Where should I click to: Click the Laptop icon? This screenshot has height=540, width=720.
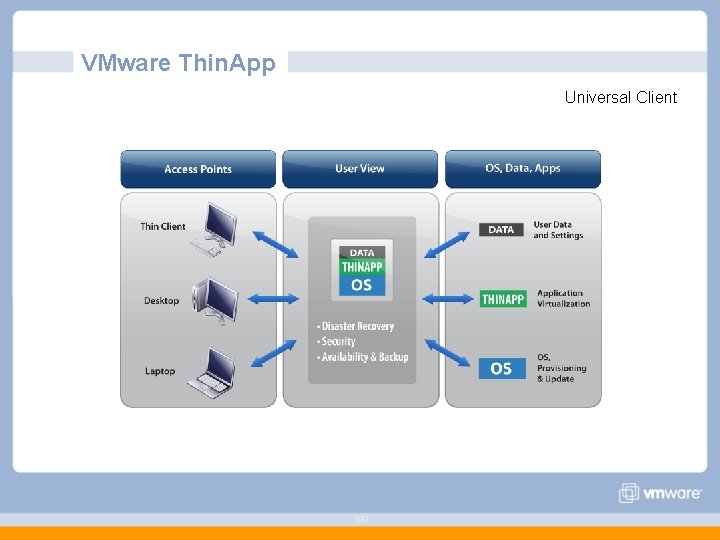click(213, 373)
